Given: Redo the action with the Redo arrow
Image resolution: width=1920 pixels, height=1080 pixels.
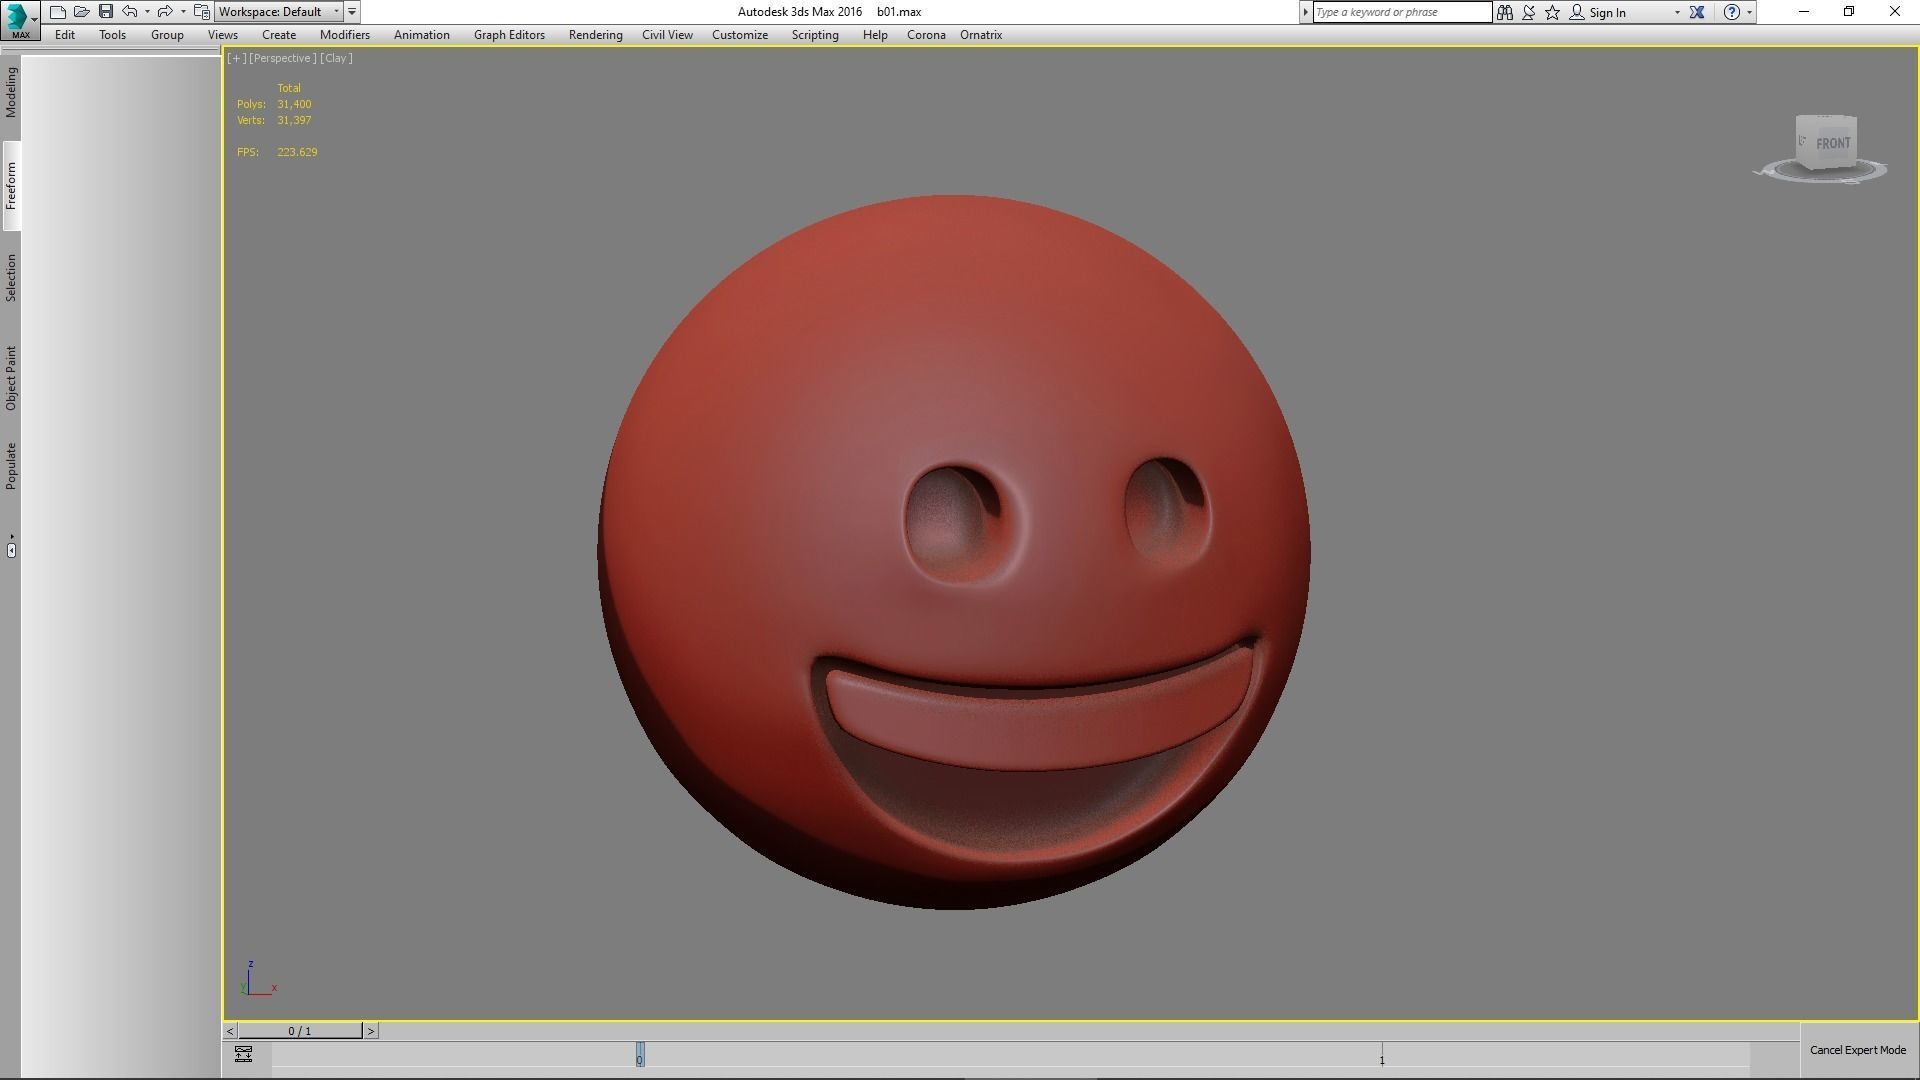Looking at the screenshot, I should click(x=165, y=12).
